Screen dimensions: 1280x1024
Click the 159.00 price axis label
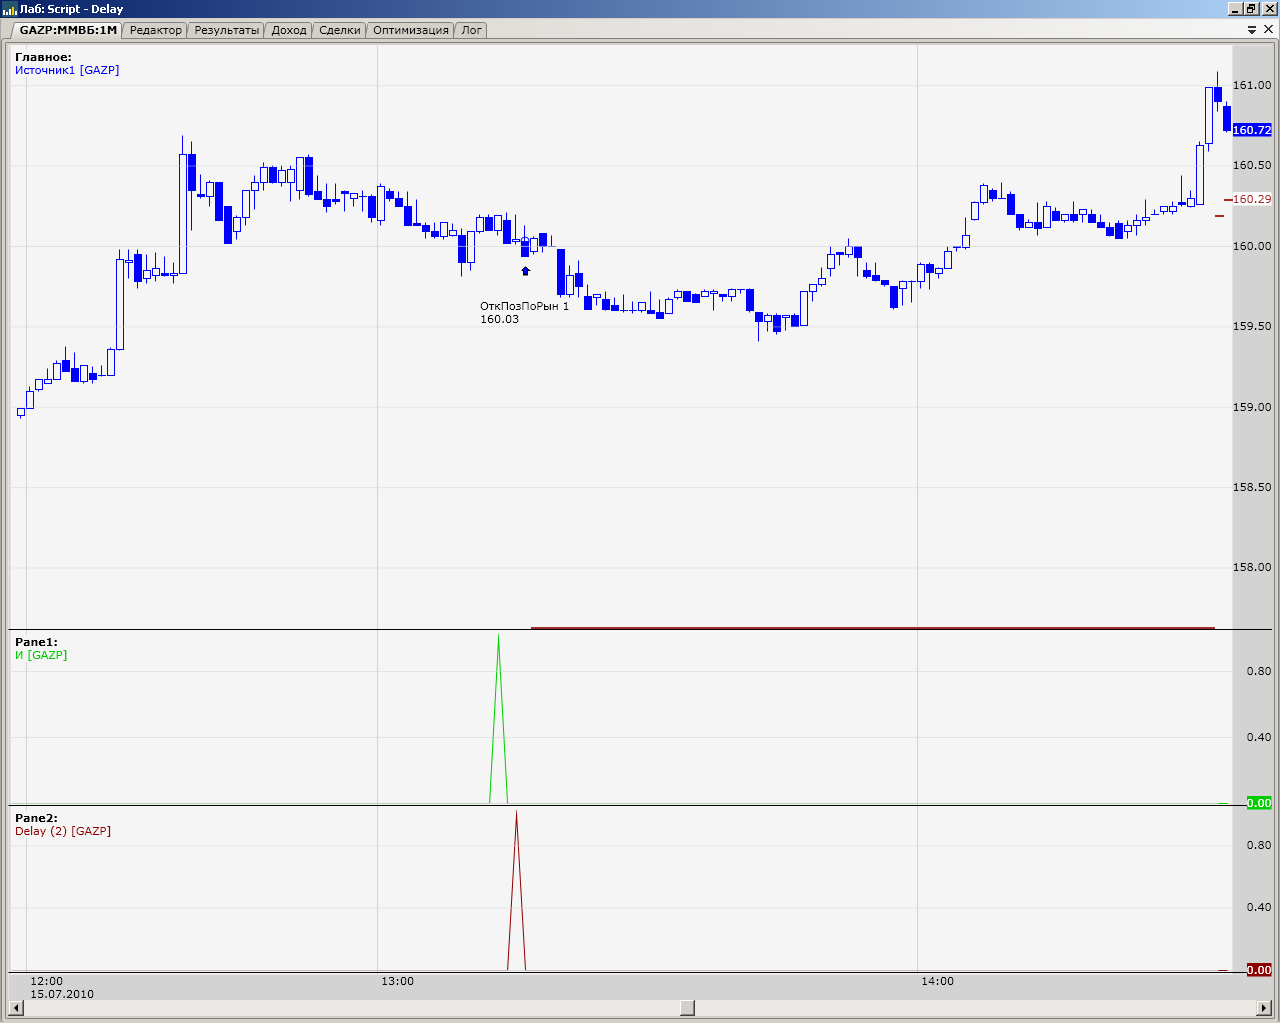(x=1252, y=407)
